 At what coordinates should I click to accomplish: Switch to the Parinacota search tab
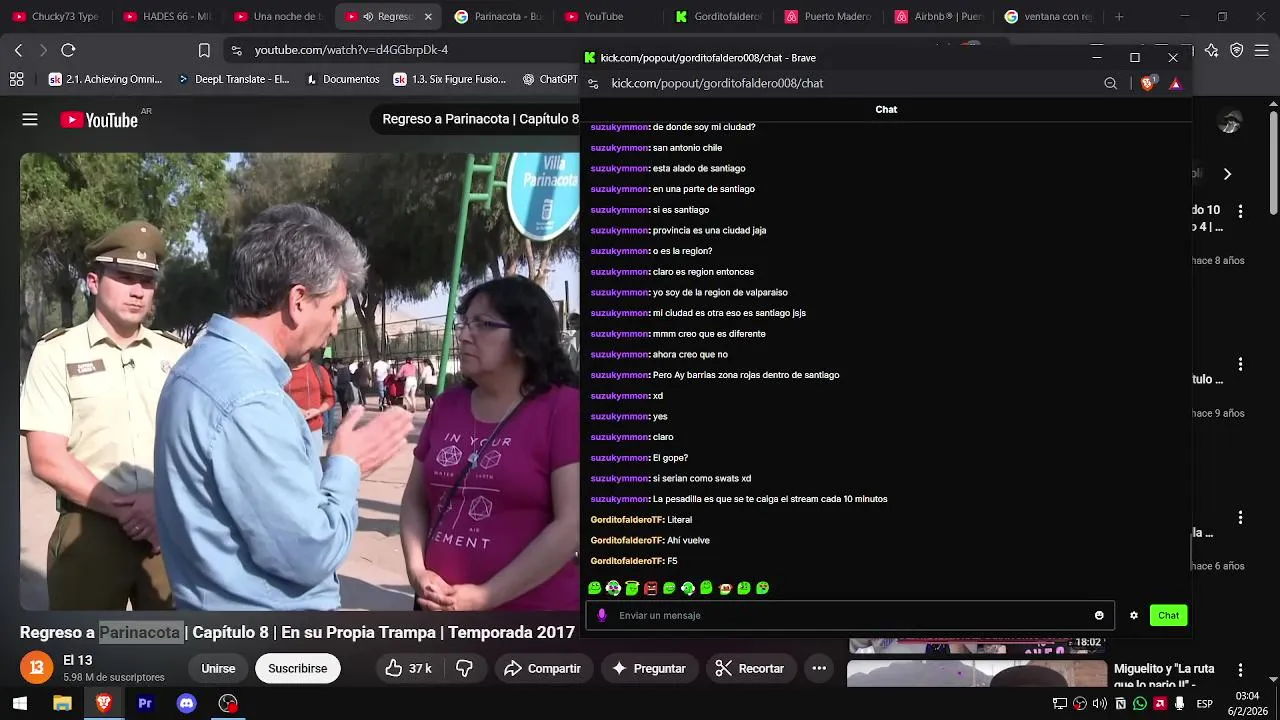(499, 17)
